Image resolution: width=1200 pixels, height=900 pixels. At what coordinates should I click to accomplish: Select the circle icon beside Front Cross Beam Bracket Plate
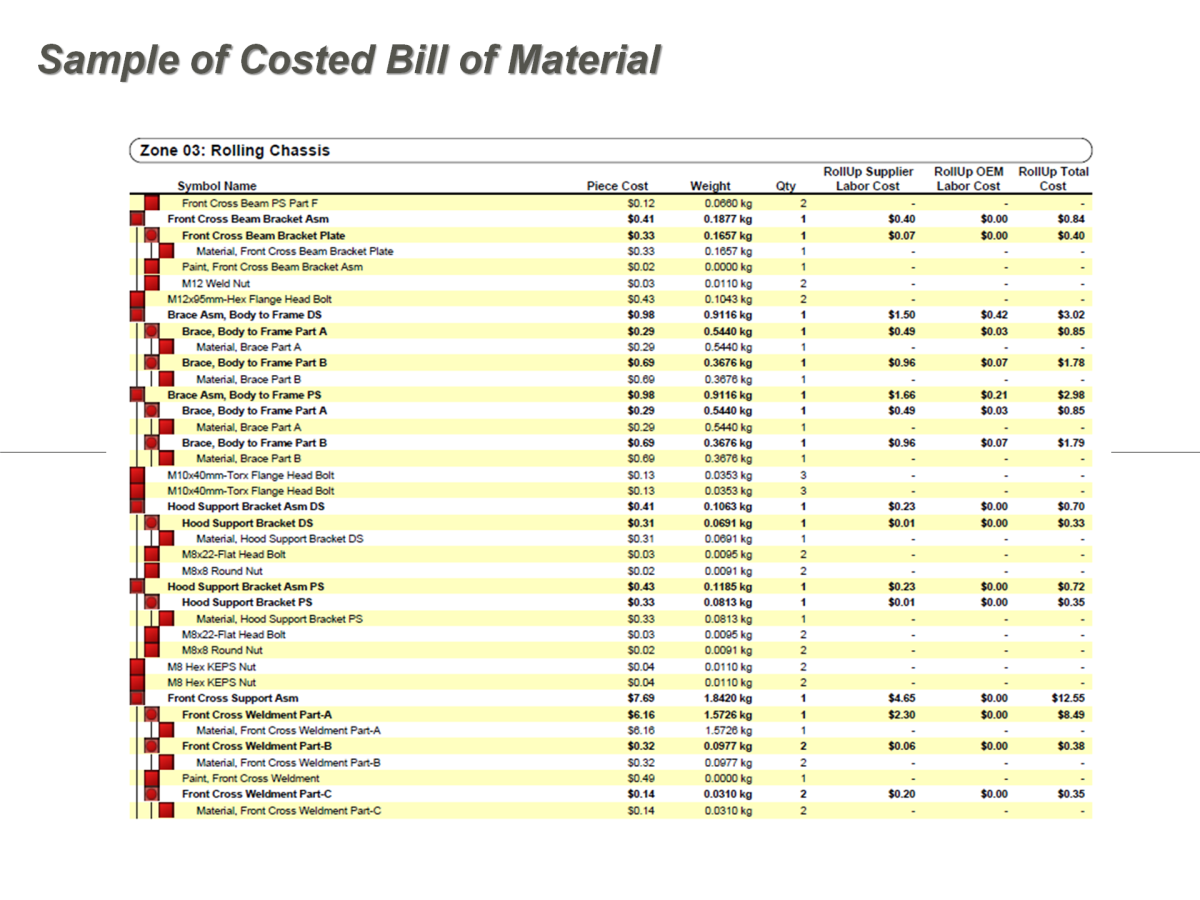(152, 235)
